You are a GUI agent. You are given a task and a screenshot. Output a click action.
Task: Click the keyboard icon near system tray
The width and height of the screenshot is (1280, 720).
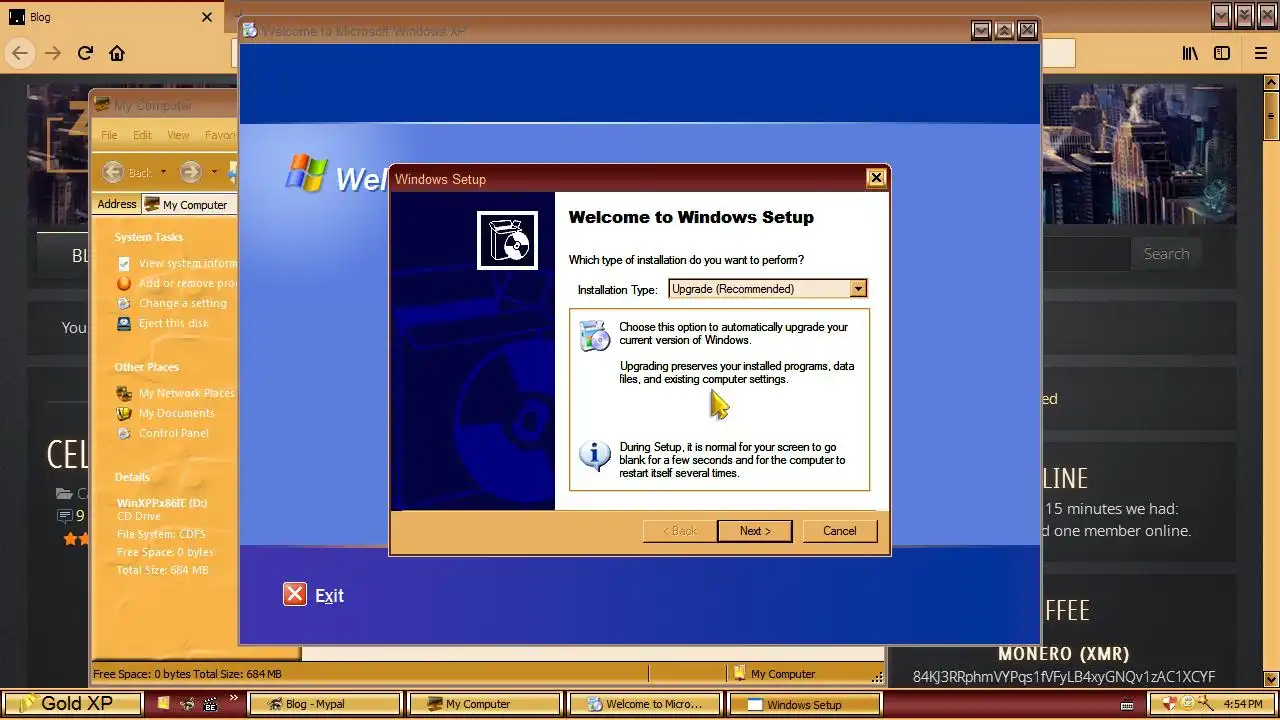(x=1127, y=704)
